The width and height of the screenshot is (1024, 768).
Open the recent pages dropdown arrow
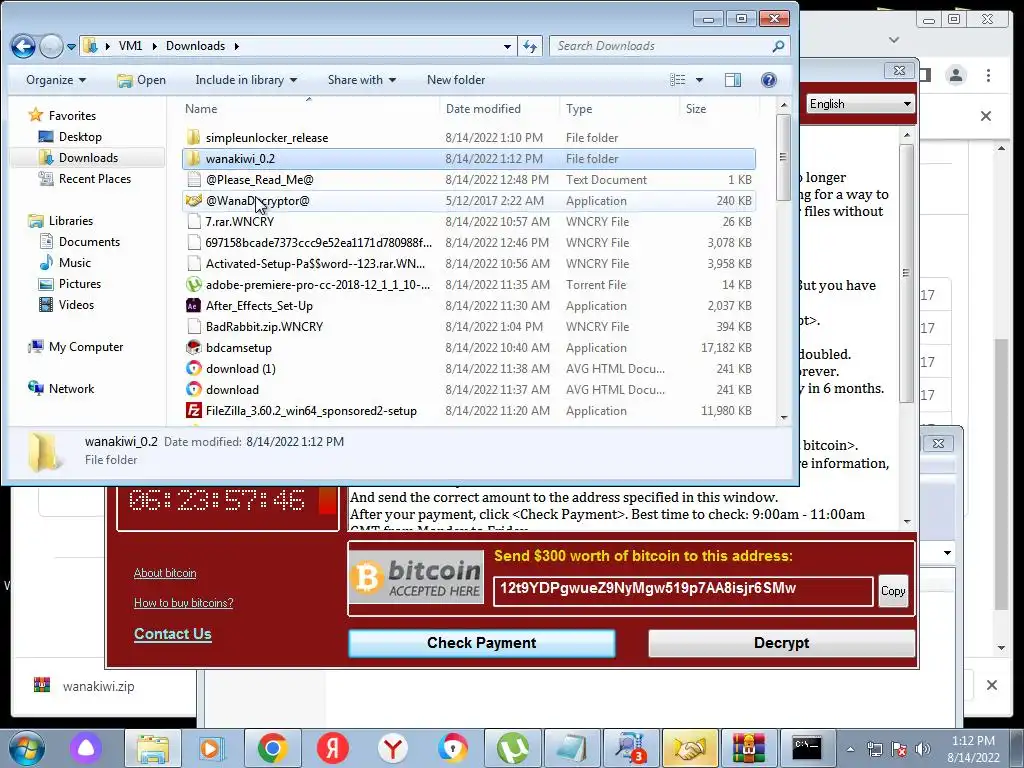[71, 46]
